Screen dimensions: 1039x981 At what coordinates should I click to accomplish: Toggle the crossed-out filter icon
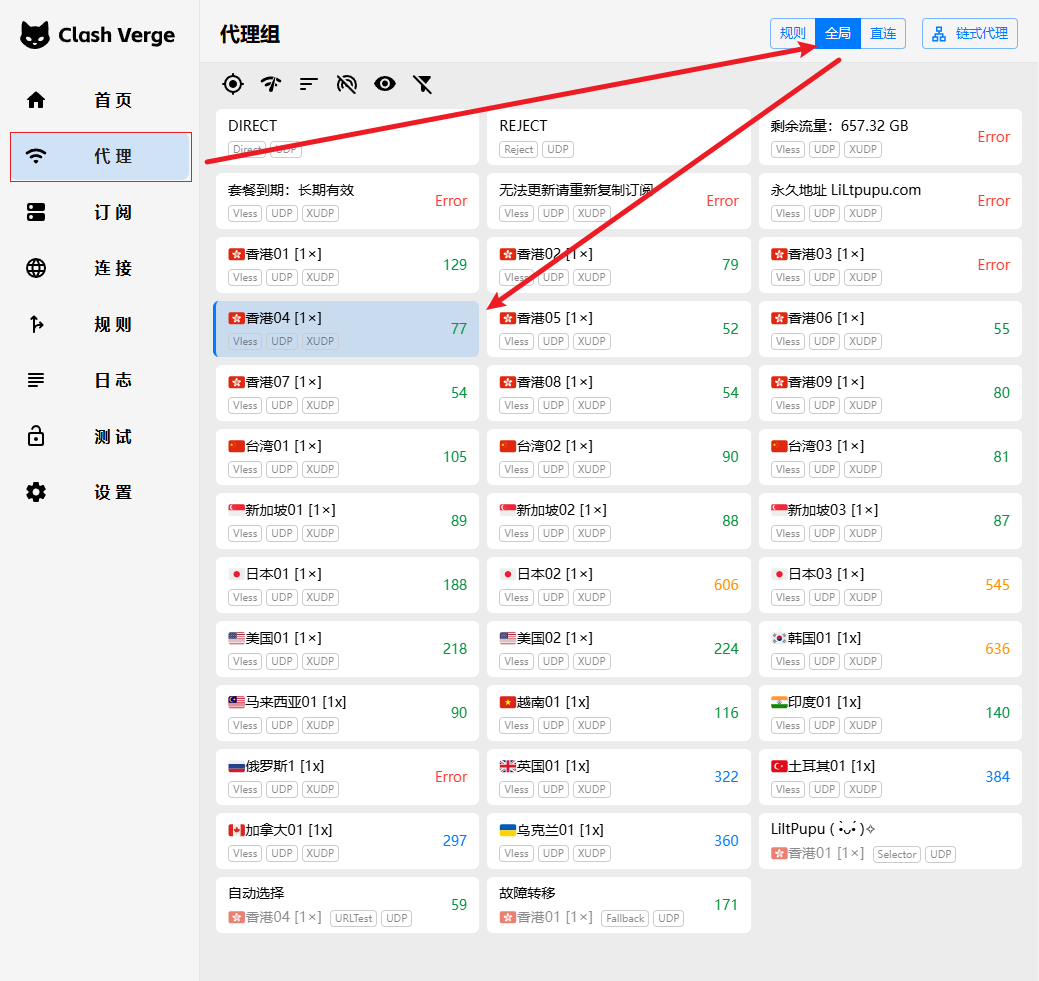pyautogui.click(x=423, y=84)
